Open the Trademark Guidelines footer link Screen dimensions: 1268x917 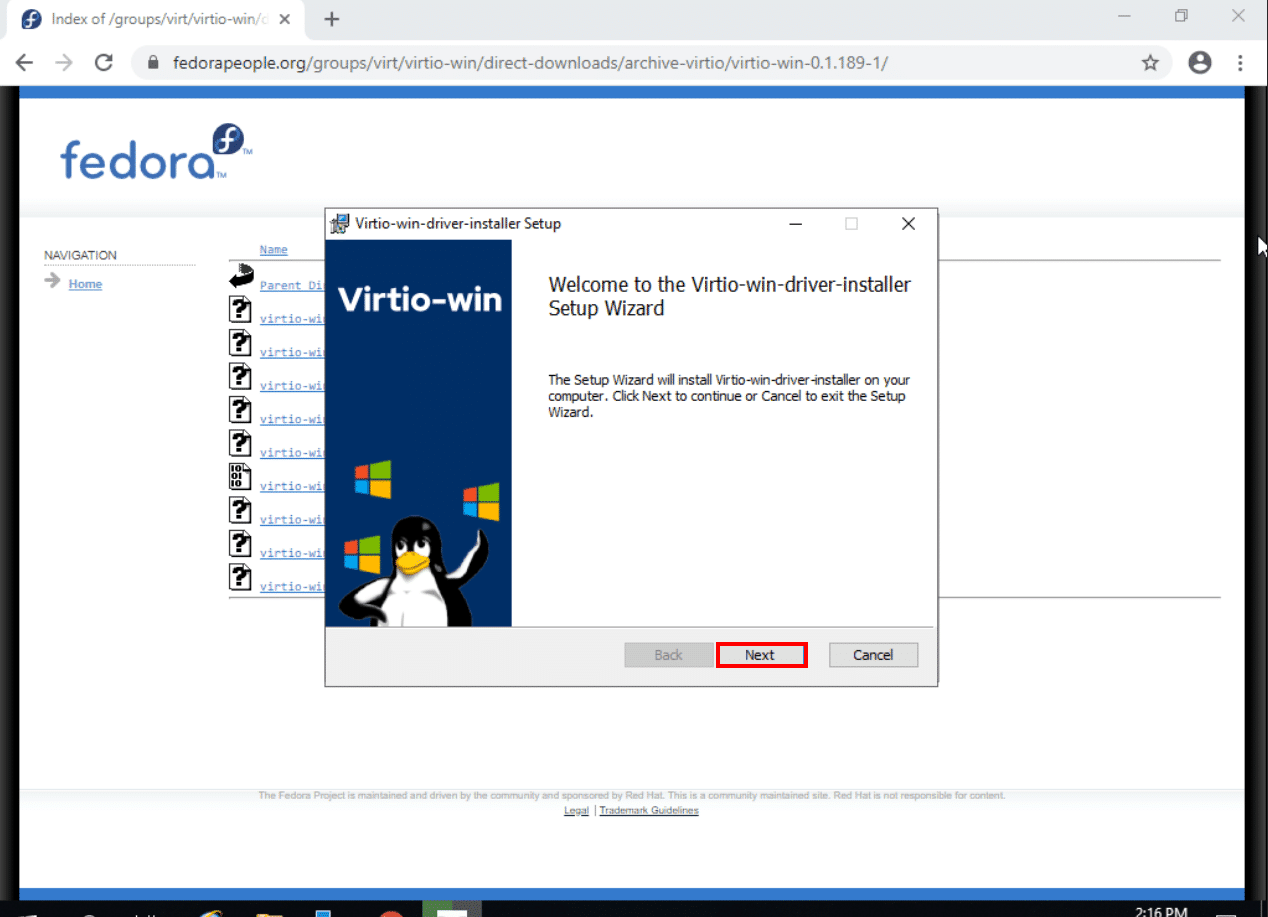click(x=649, y=810)
